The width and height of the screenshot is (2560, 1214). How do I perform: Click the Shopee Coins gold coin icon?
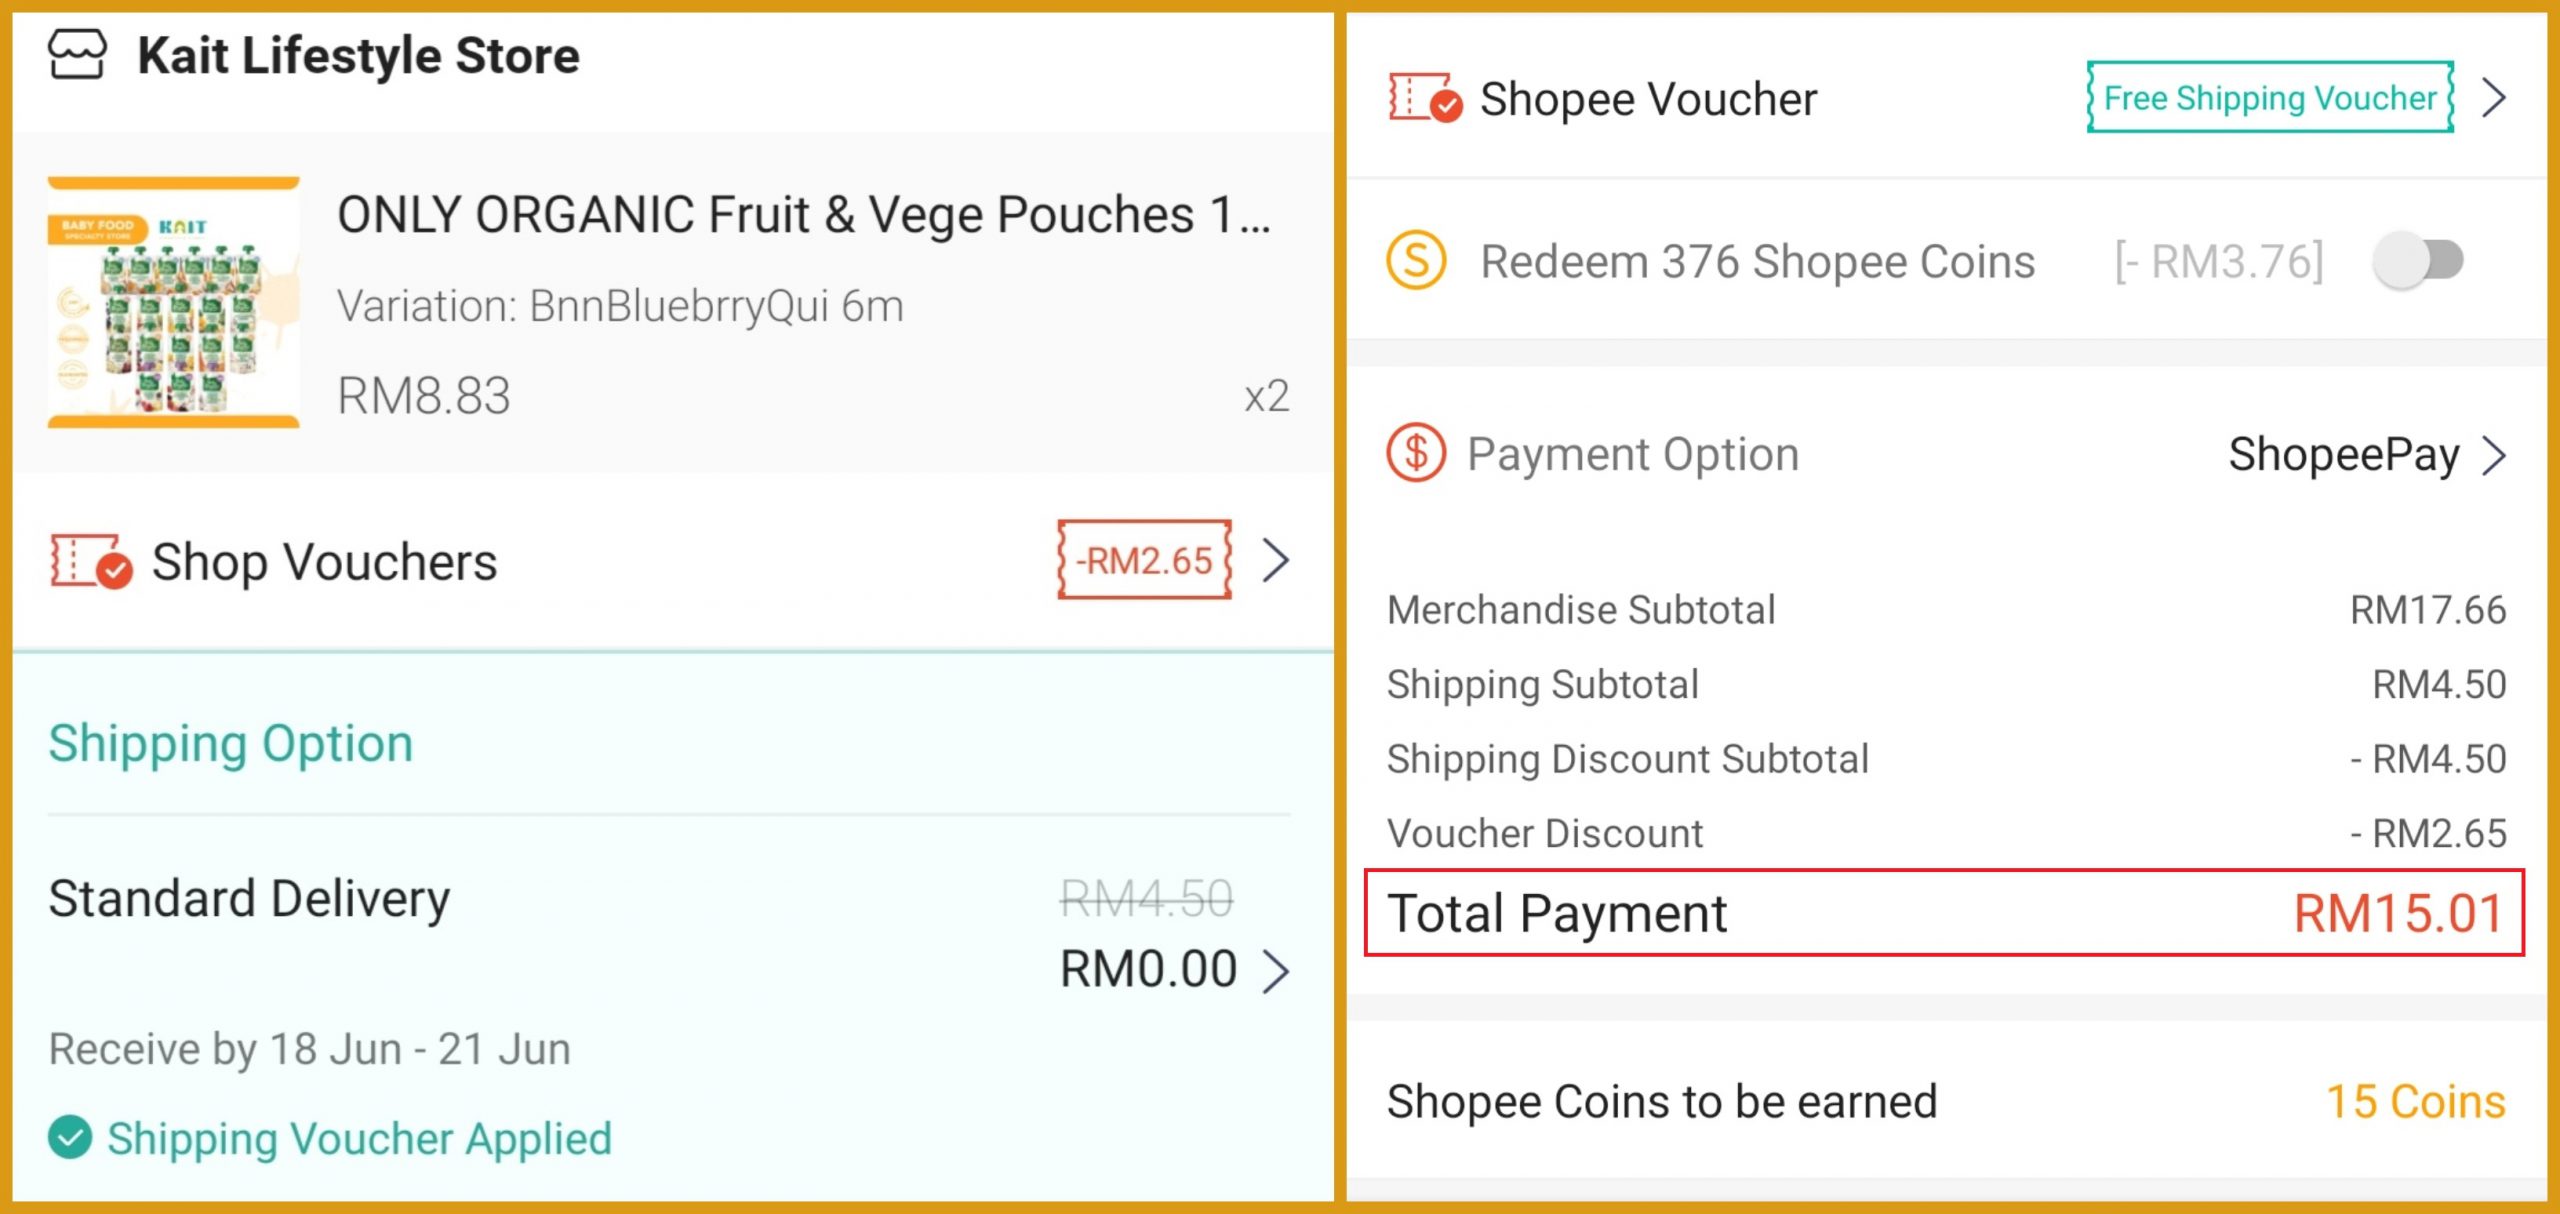(x=1416, y=260)
